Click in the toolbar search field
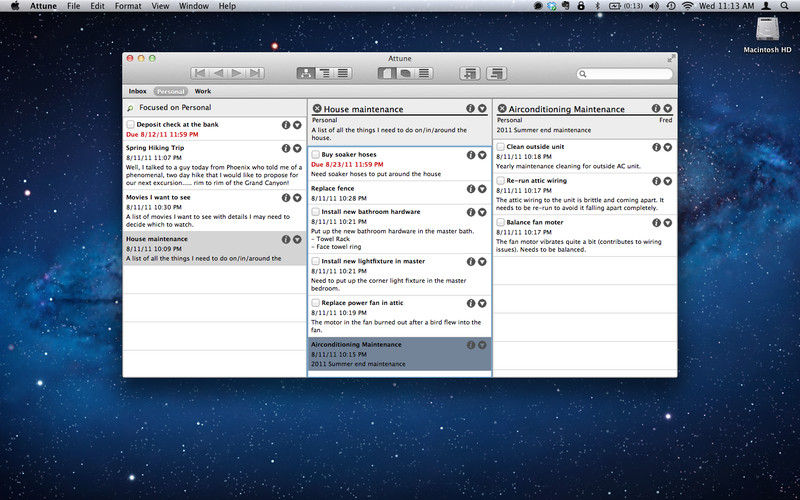 (x=624, y=74)
